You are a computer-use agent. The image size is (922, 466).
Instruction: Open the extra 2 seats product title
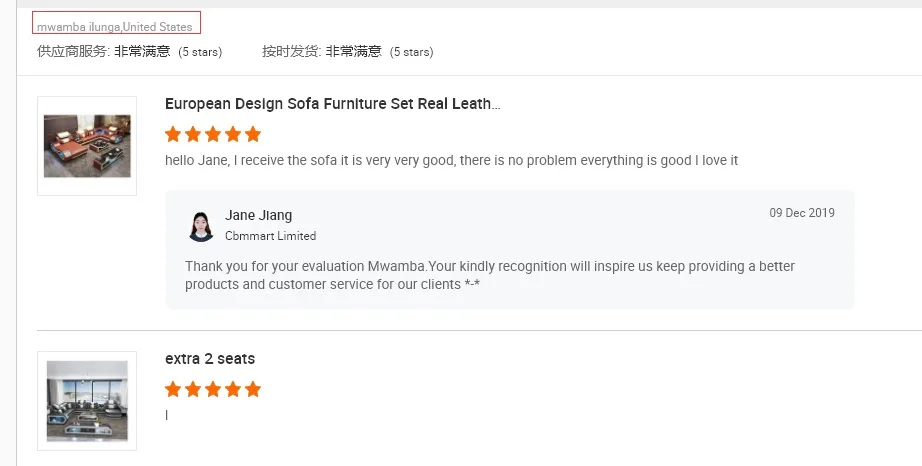point(210,359)
